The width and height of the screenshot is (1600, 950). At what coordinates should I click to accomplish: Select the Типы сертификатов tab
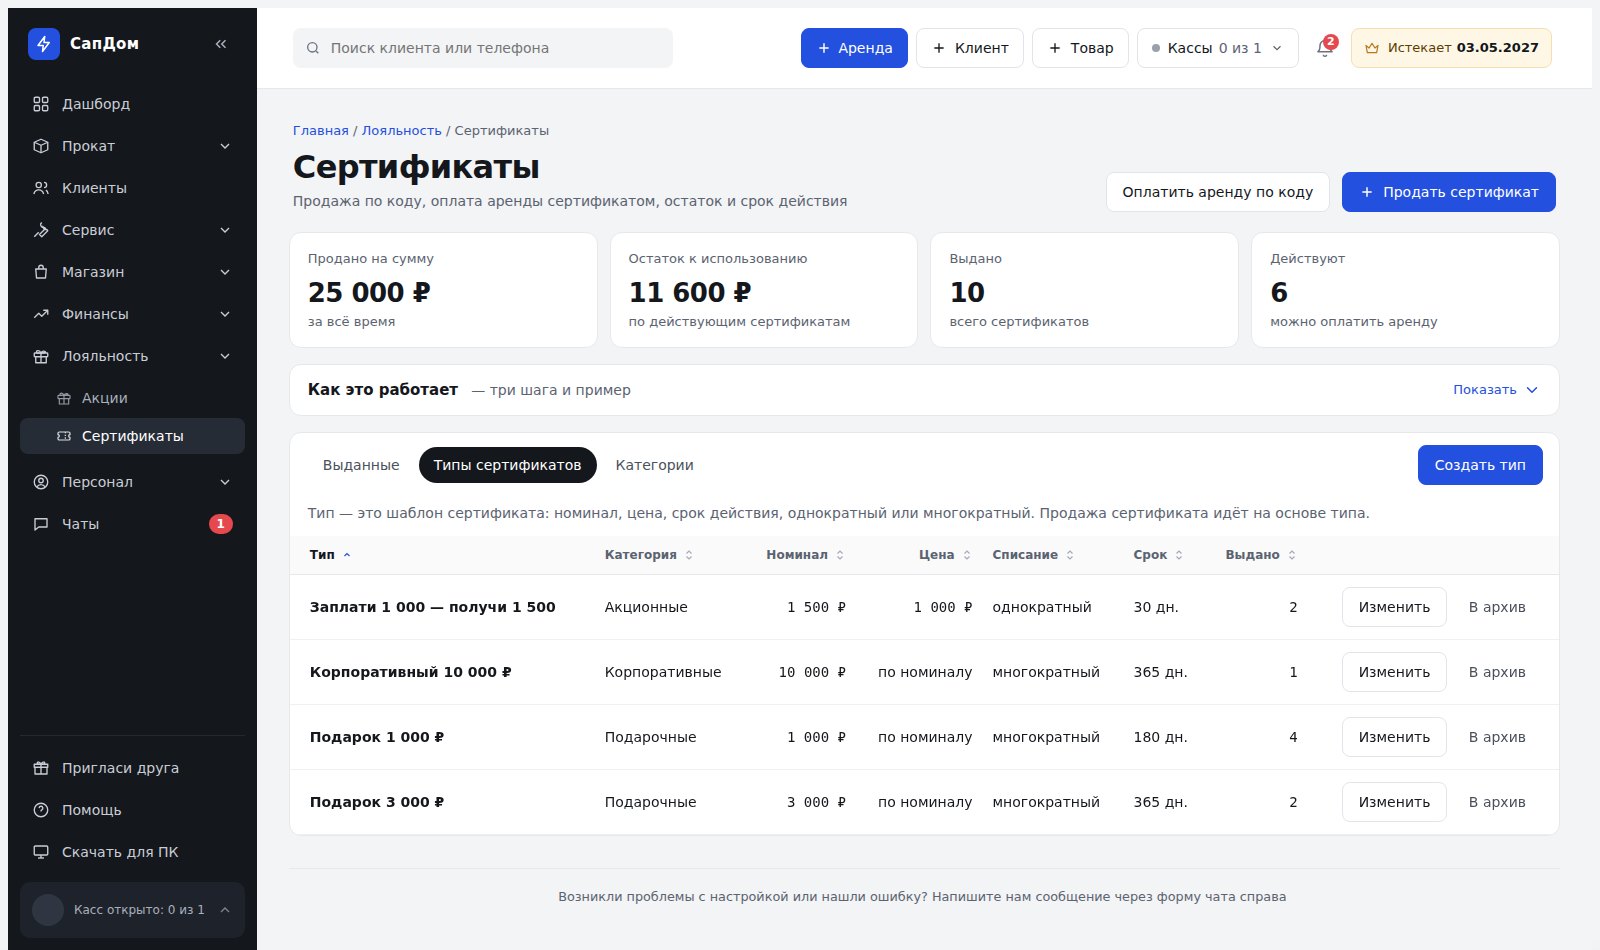pos(507,465)
